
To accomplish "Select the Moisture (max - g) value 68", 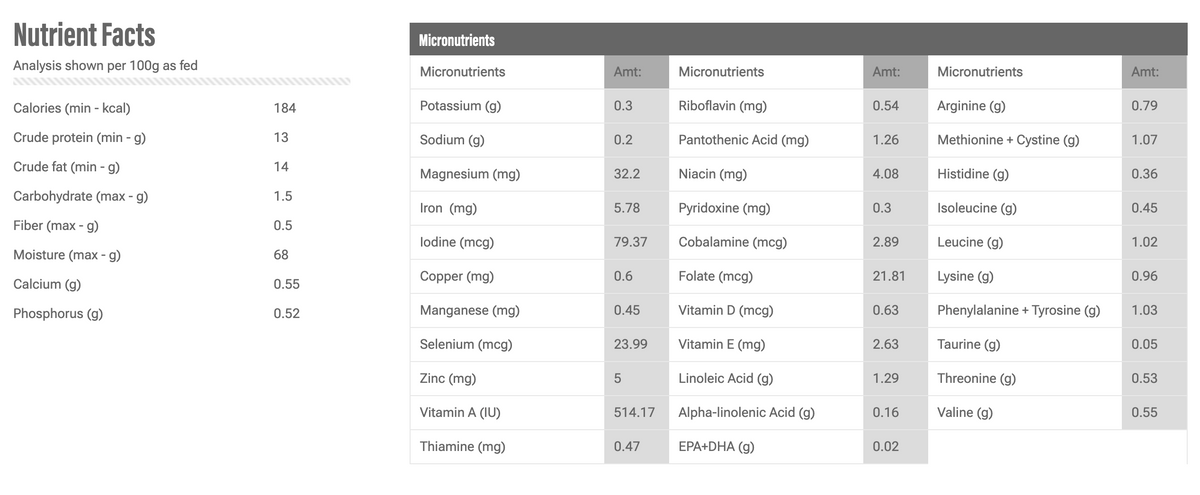I will click(x=281, y=255).
